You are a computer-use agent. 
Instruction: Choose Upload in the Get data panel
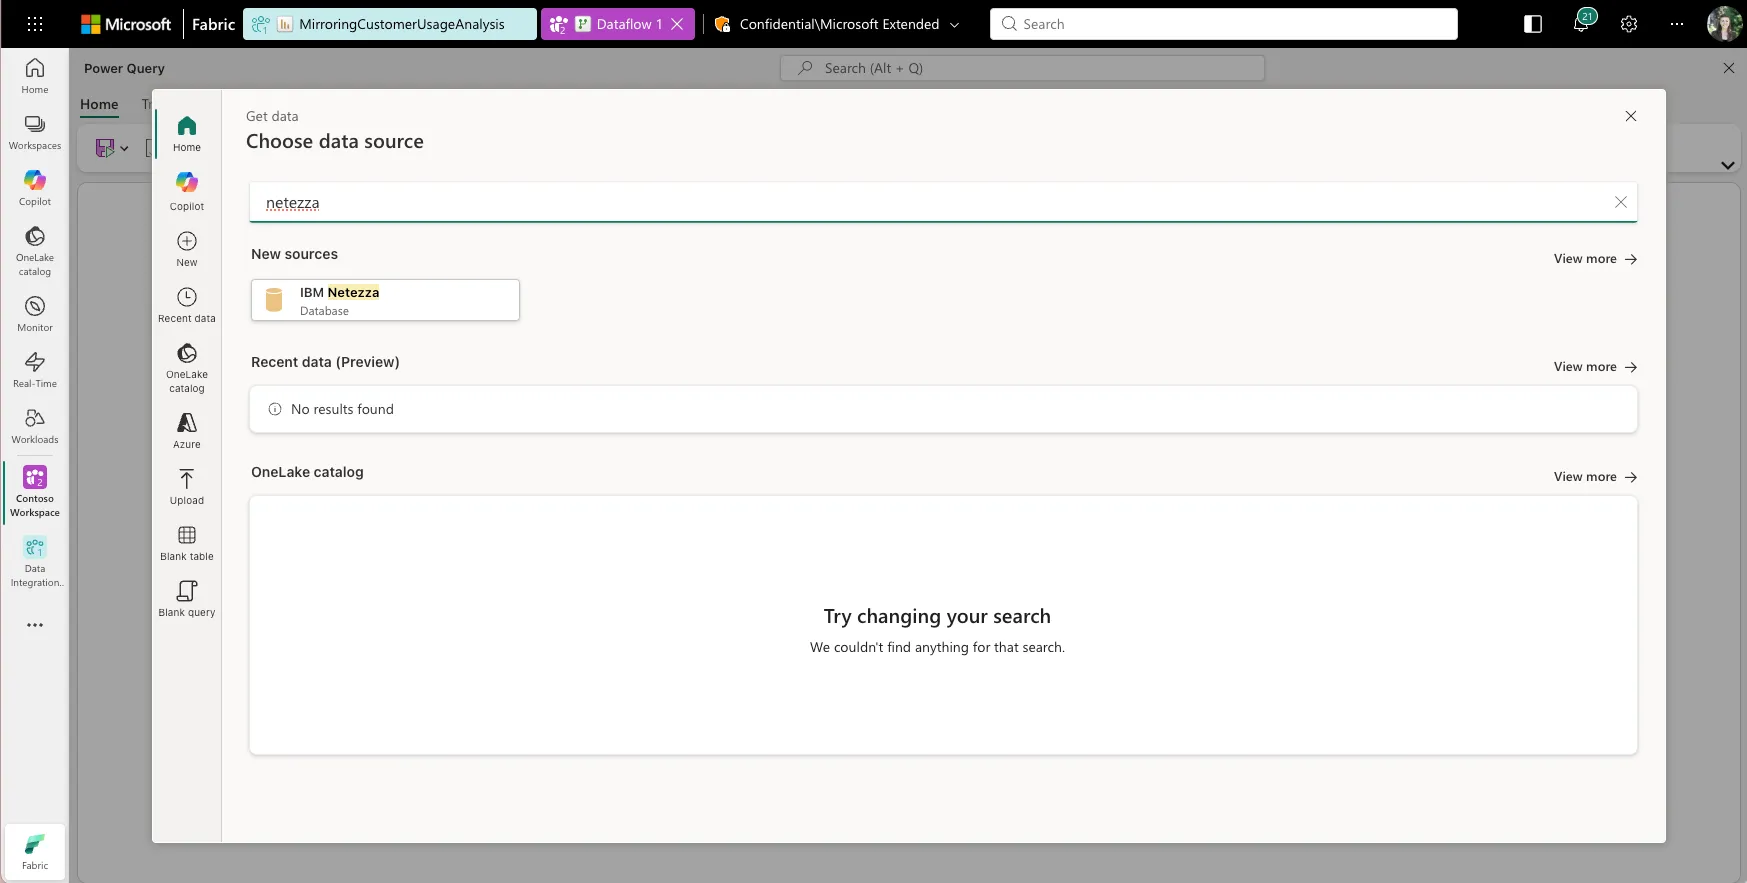187,487
